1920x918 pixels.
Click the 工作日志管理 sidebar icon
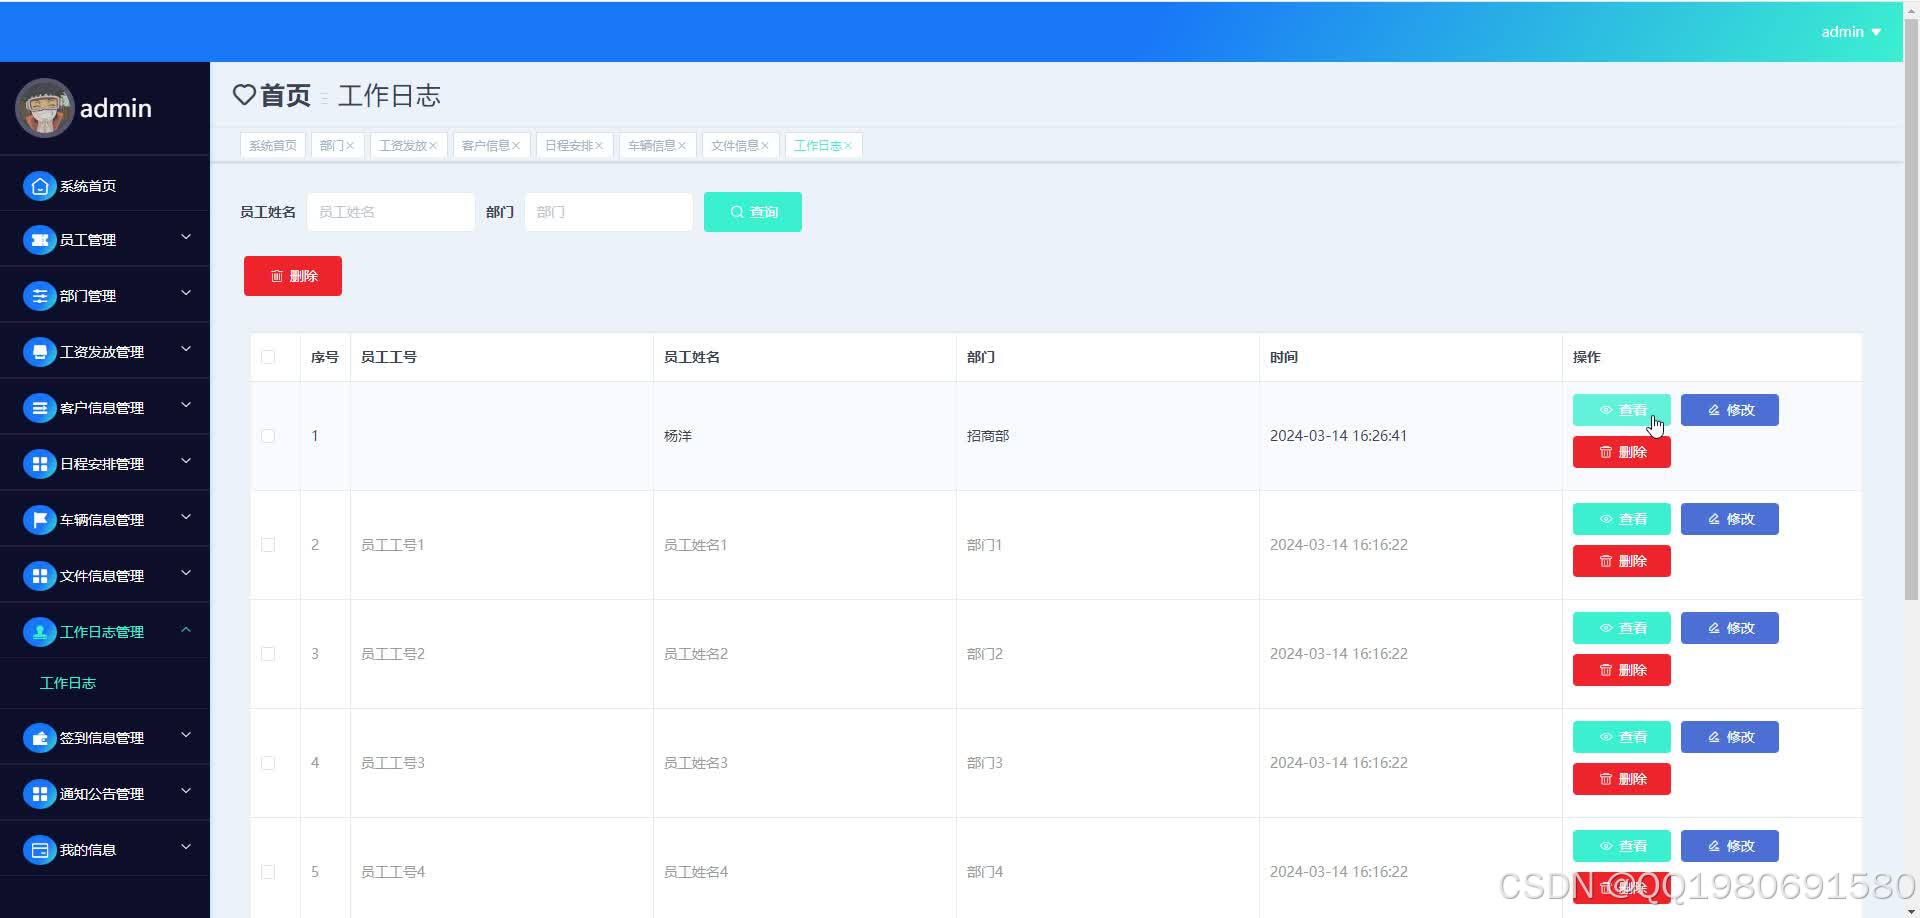(39, 632)
